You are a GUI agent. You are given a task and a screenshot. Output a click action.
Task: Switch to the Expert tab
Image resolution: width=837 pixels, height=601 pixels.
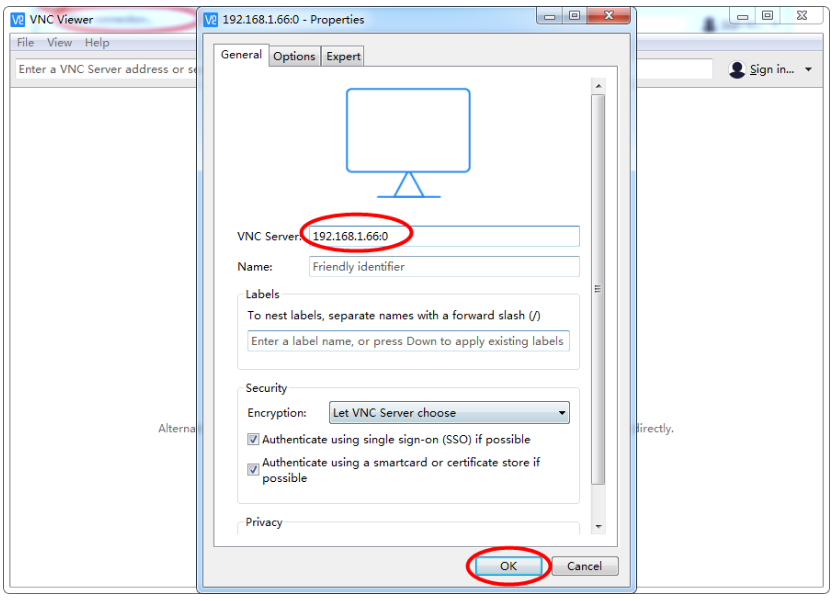[x=343, y=57]
